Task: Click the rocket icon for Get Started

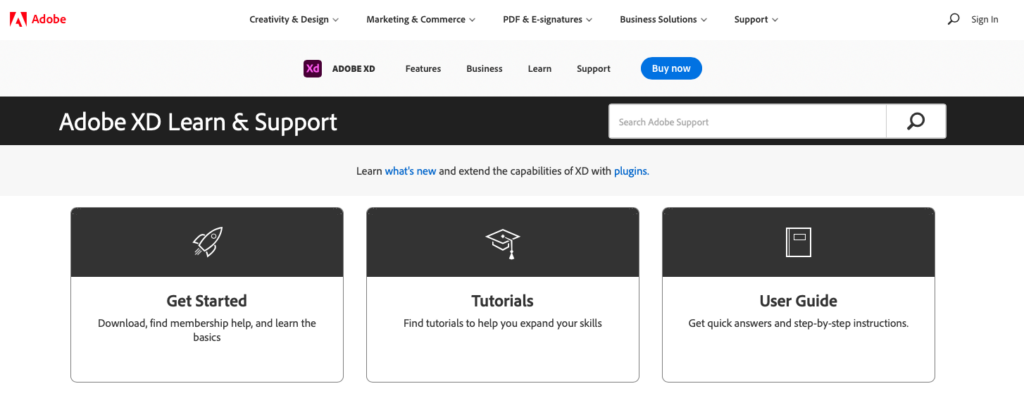Action: click(207, 242)
